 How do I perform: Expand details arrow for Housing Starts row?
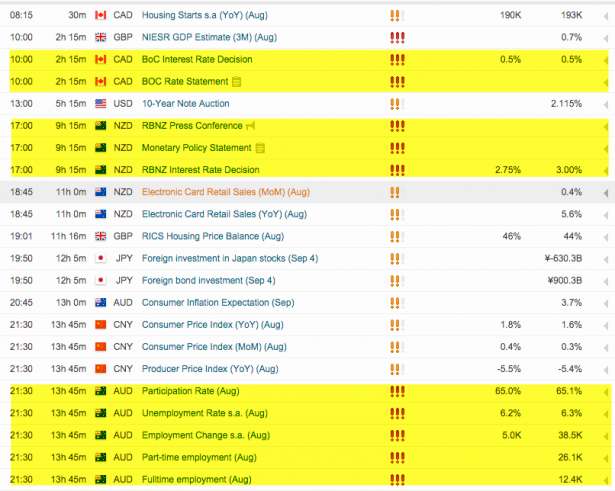tap(606, 16)
